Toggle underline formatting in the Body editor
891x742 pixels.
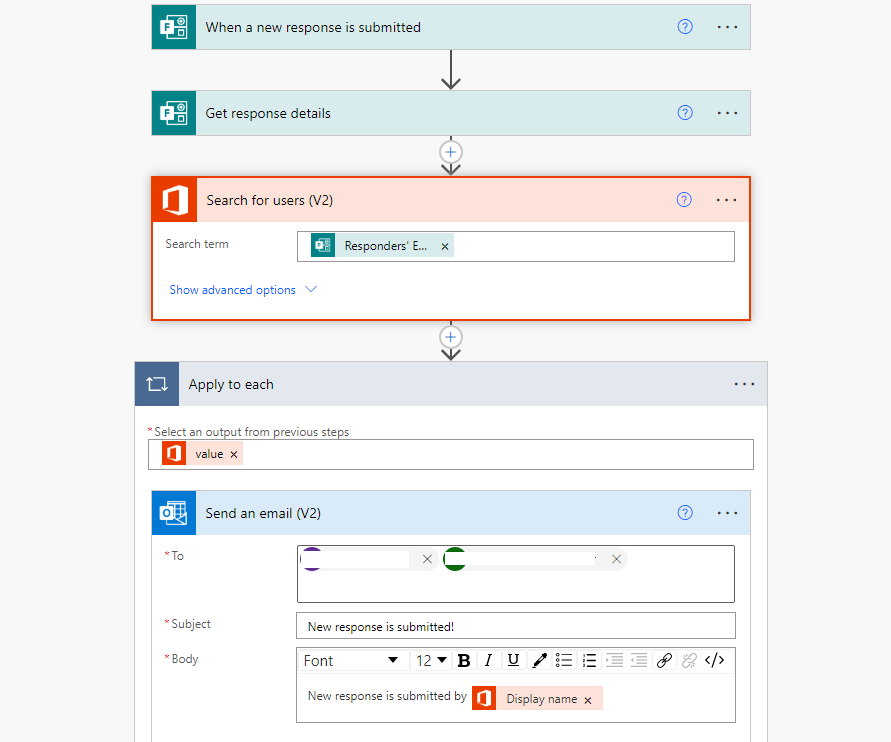click(513, 660)
